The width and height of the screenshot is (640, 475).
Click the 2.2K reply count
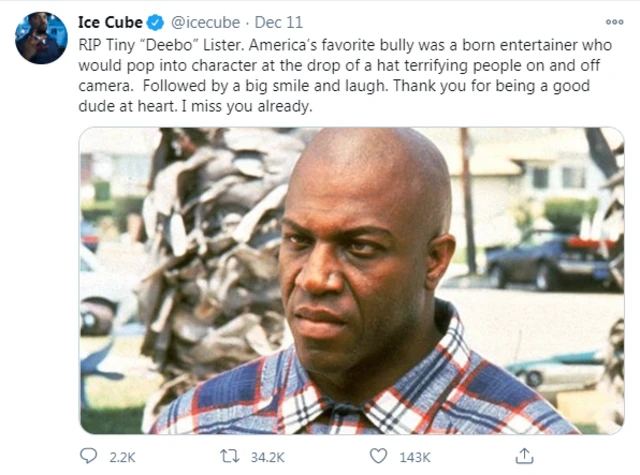[x=121, y=457]
